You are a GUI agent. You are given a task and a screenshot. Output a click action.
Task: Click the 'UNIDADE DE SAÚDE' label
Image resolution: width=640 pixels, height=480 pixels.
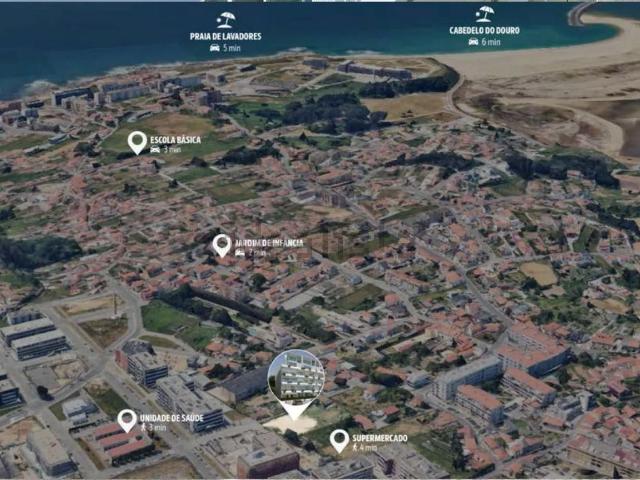[171, 418]
